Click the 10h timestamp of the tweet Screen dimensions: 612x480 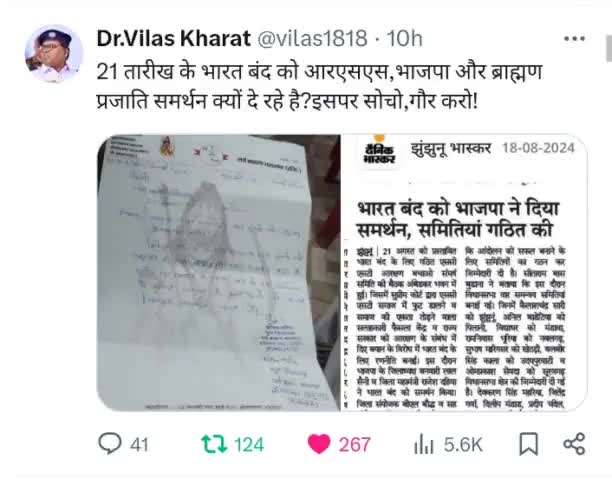(x=404, y=38)
